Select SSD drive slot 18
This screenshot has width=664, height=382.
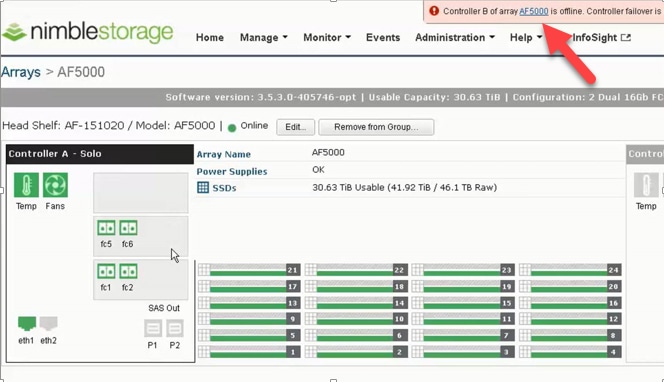[x=356, y=286]
